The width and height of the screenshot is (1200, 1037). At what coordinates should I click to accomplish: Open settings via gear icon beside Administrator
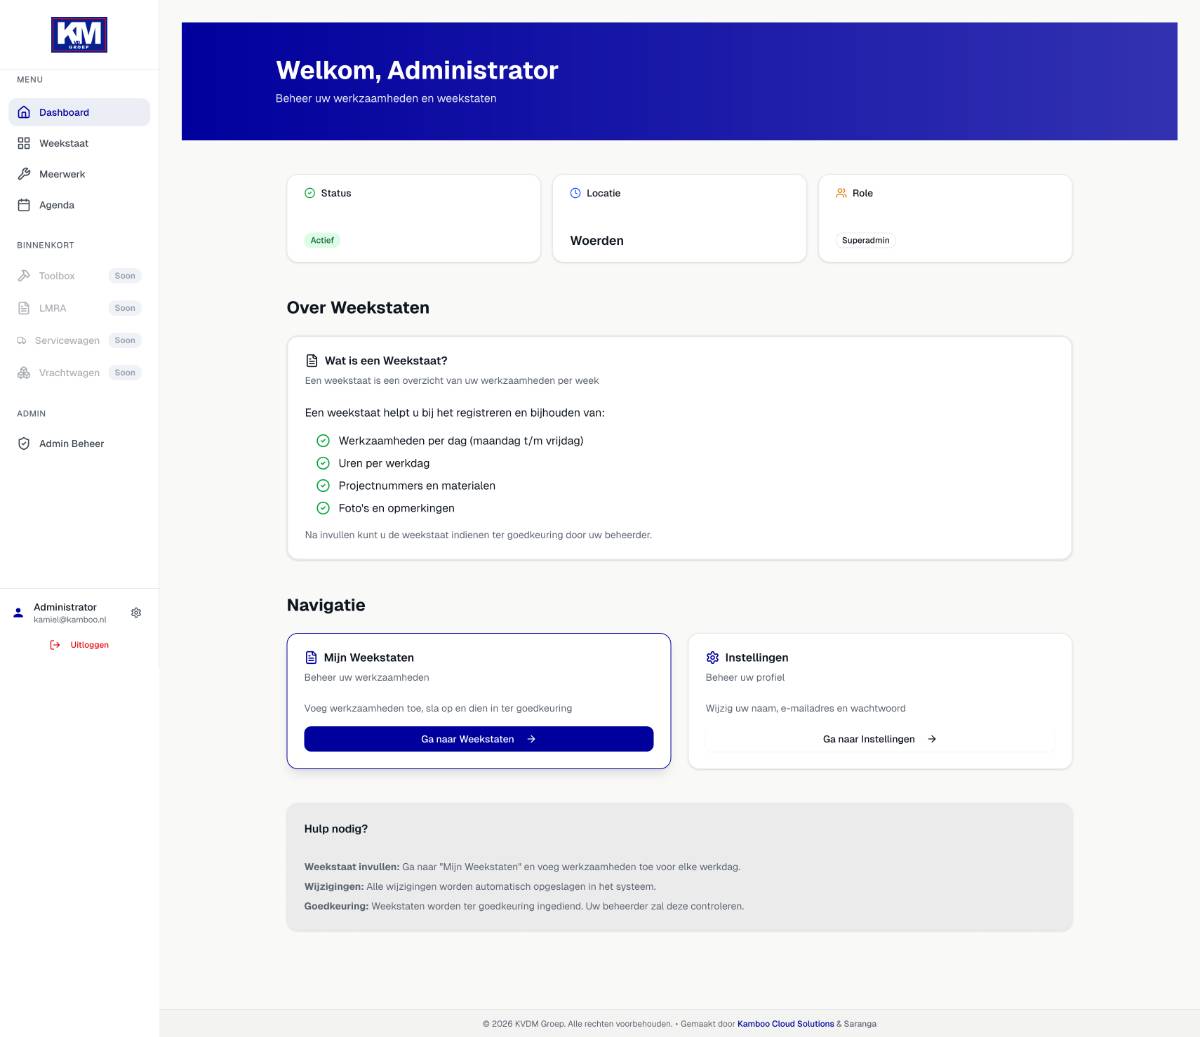pyautogui.click(x=136, y=613)
